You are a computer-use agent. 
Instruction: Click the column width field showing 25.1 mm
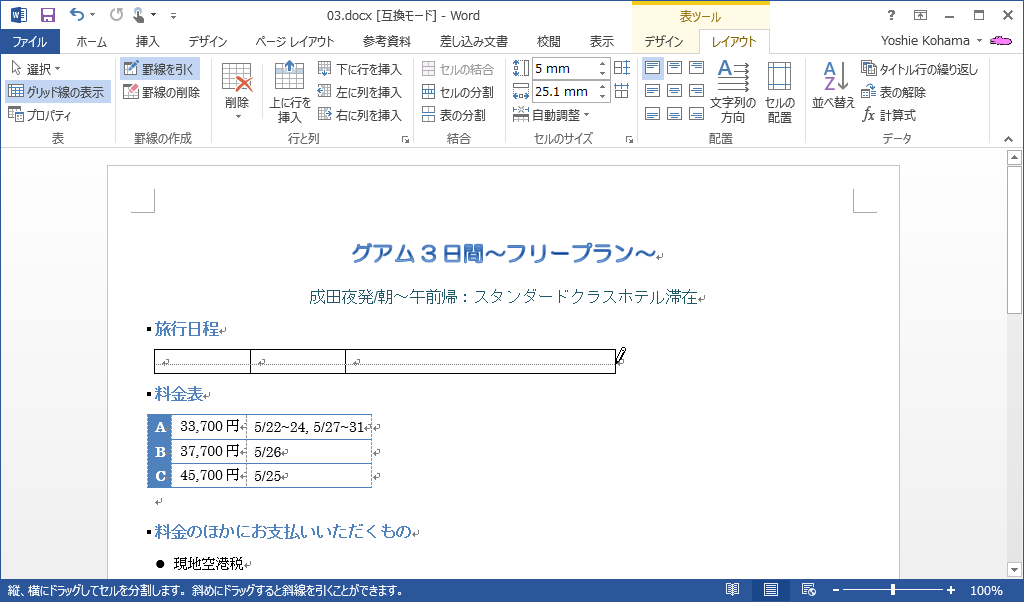click(563, 91)
